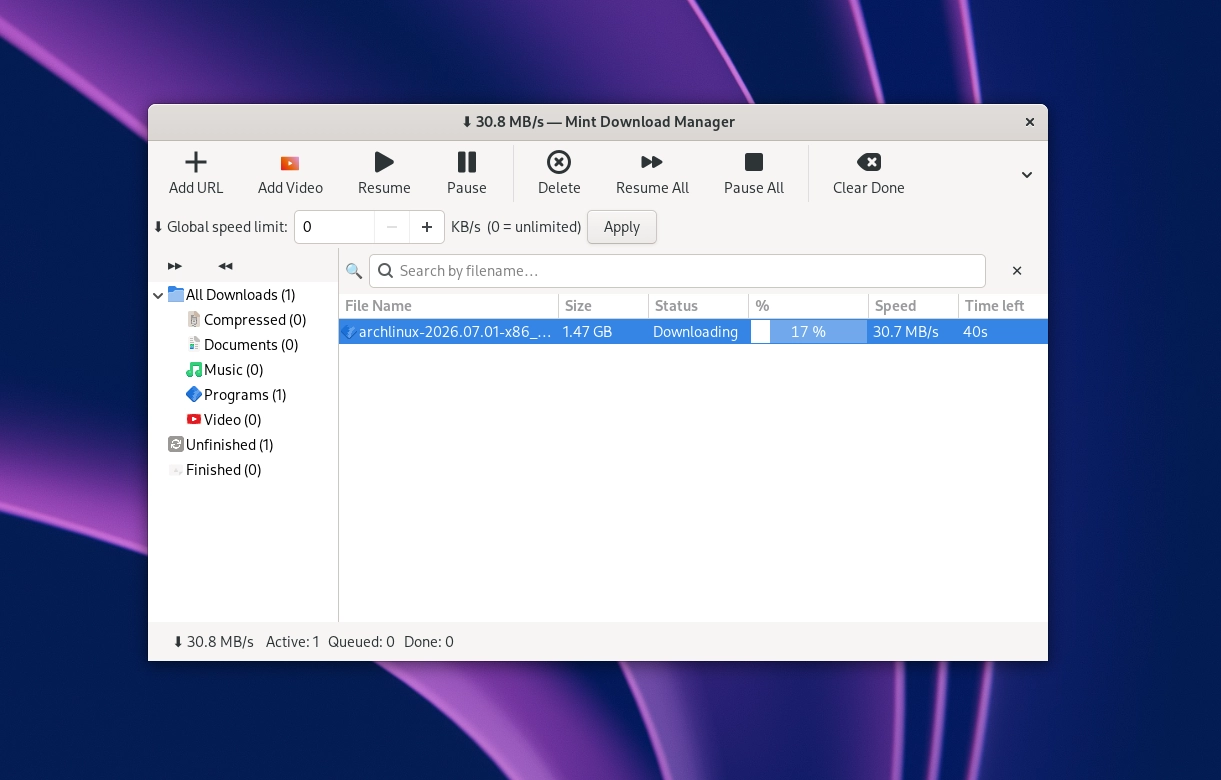Screen dimensions: 1221x780
Task: Resume the selected download
Action: click(x=384, y=173)
